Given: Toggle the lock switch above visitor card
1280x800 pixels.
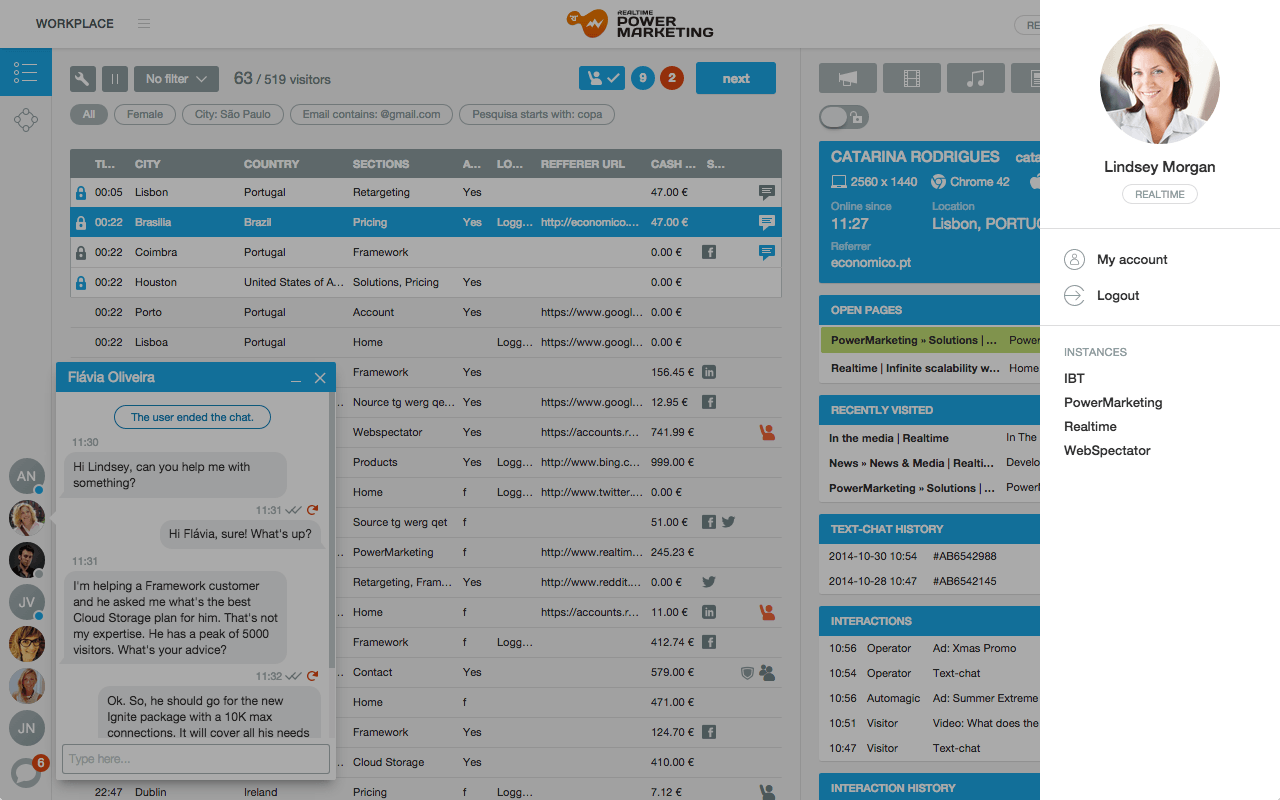Looking at the screenshot, I should 843,117.
